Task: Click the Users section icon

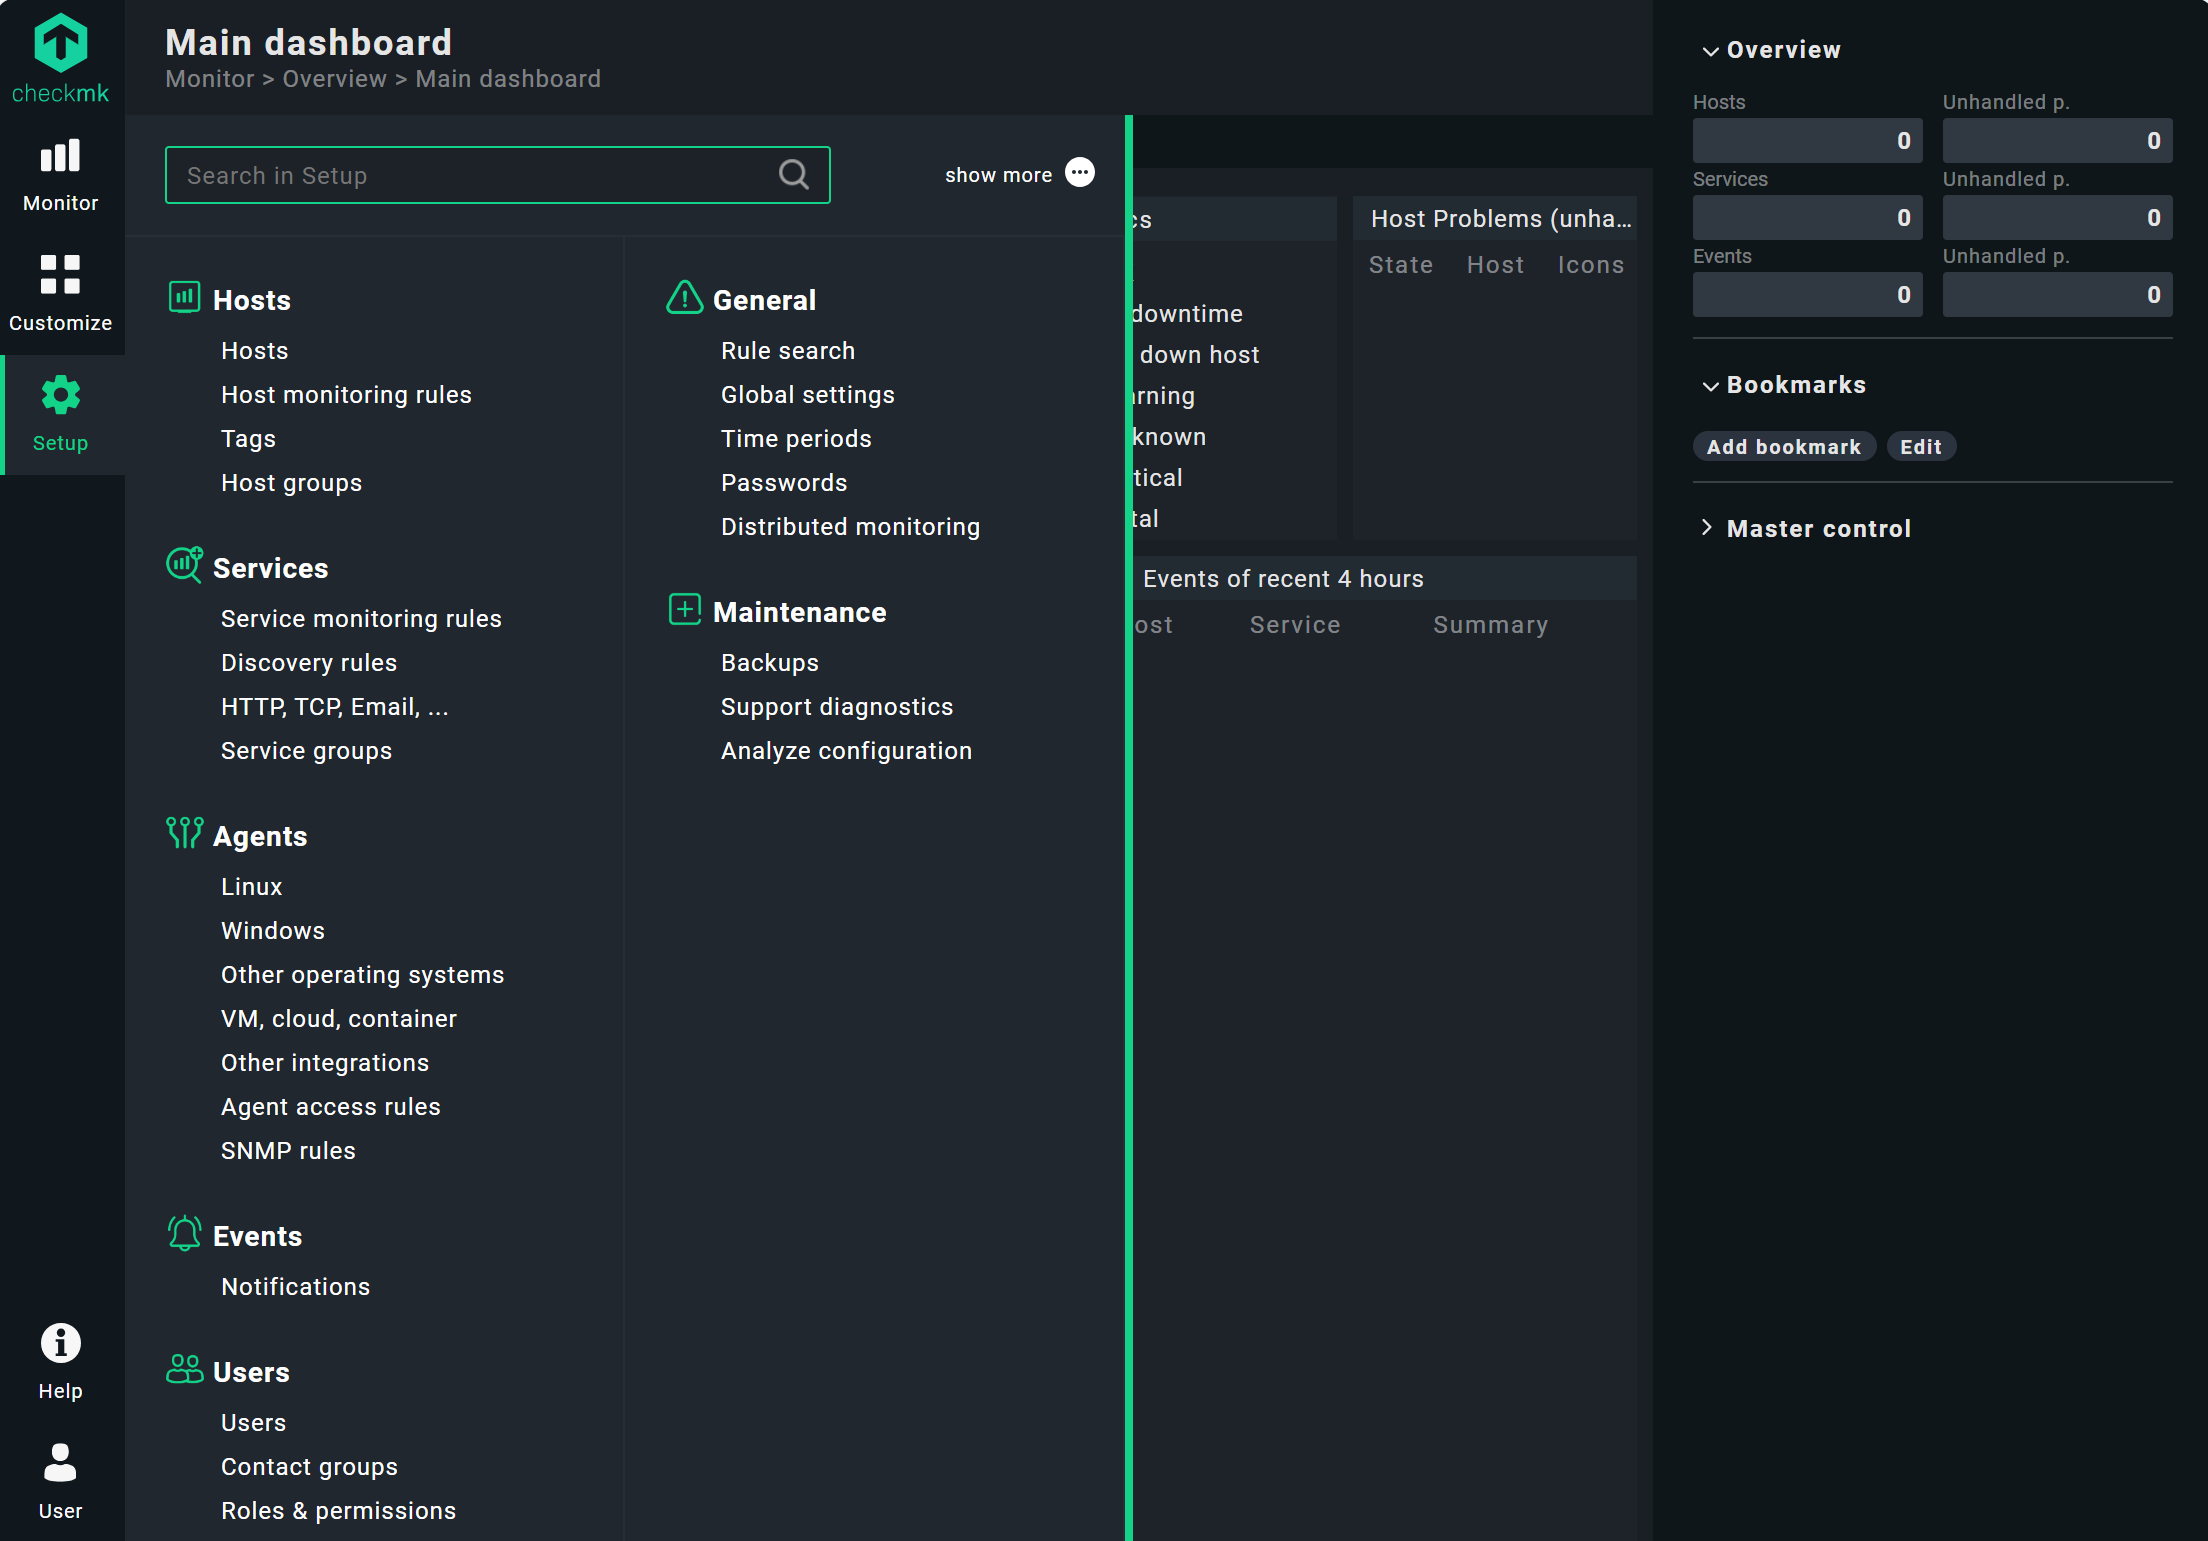Action: (x=183, y=1371)
